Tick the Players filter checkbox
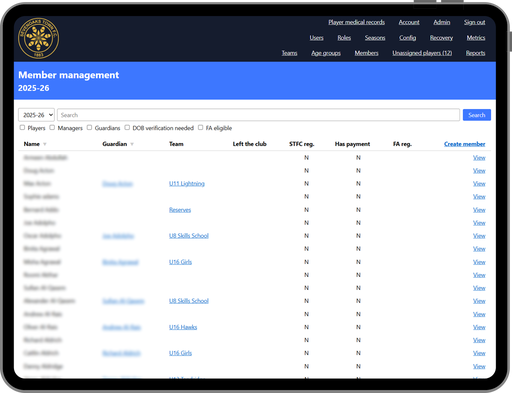 (x=22, y=128)
